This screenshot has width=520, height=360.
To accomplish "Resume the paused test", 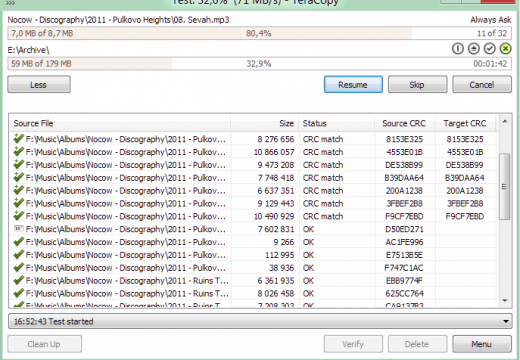I will point(353,85).
